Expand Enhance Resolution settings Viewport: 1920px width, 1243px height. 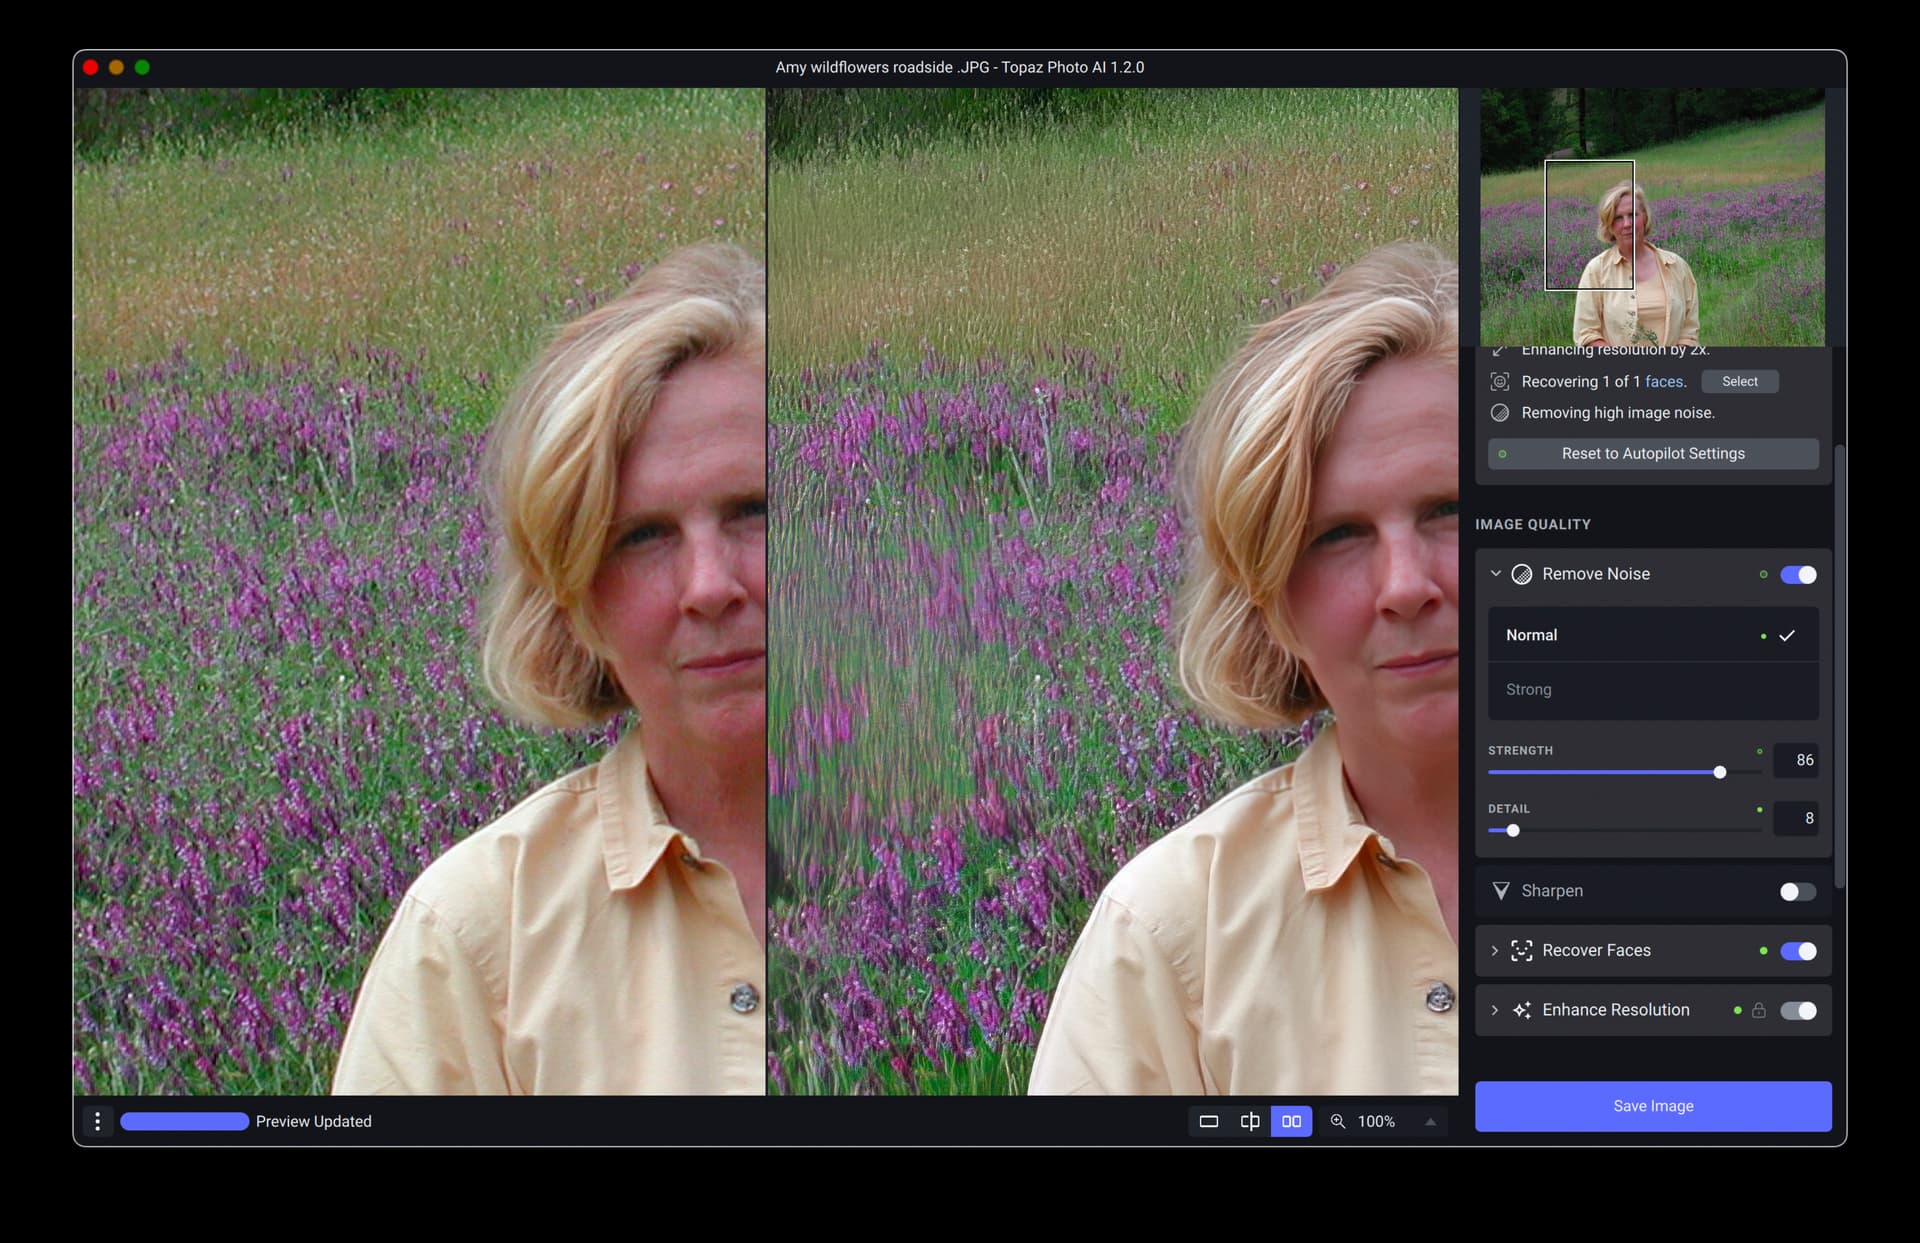1495,1010
